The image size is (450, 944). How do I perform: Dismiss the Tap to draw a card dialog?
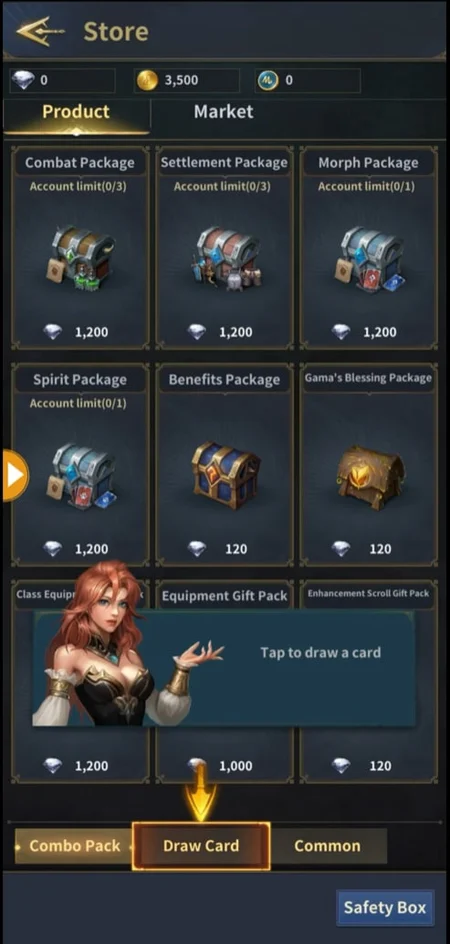[224, 668]
